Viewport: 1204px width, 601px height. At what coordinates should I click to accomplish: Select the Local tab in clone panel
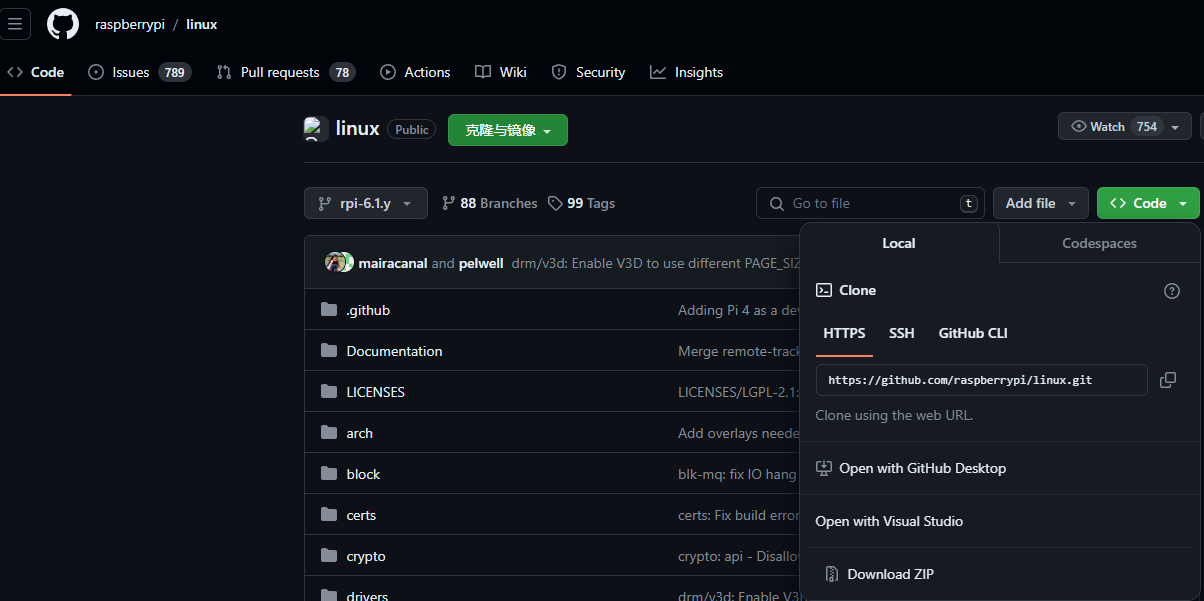pyautogui.click(x=899, y=243)
